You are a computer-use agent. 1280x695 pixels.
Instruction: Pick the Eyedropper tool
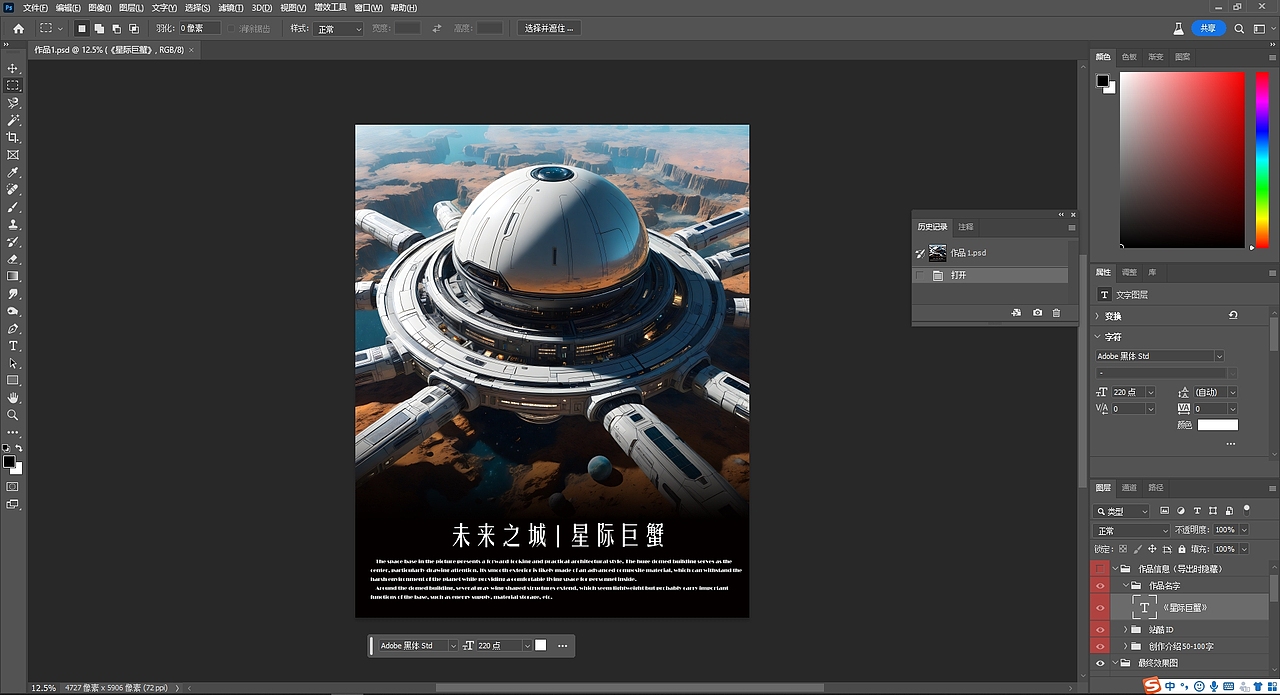tap(13, 171)
